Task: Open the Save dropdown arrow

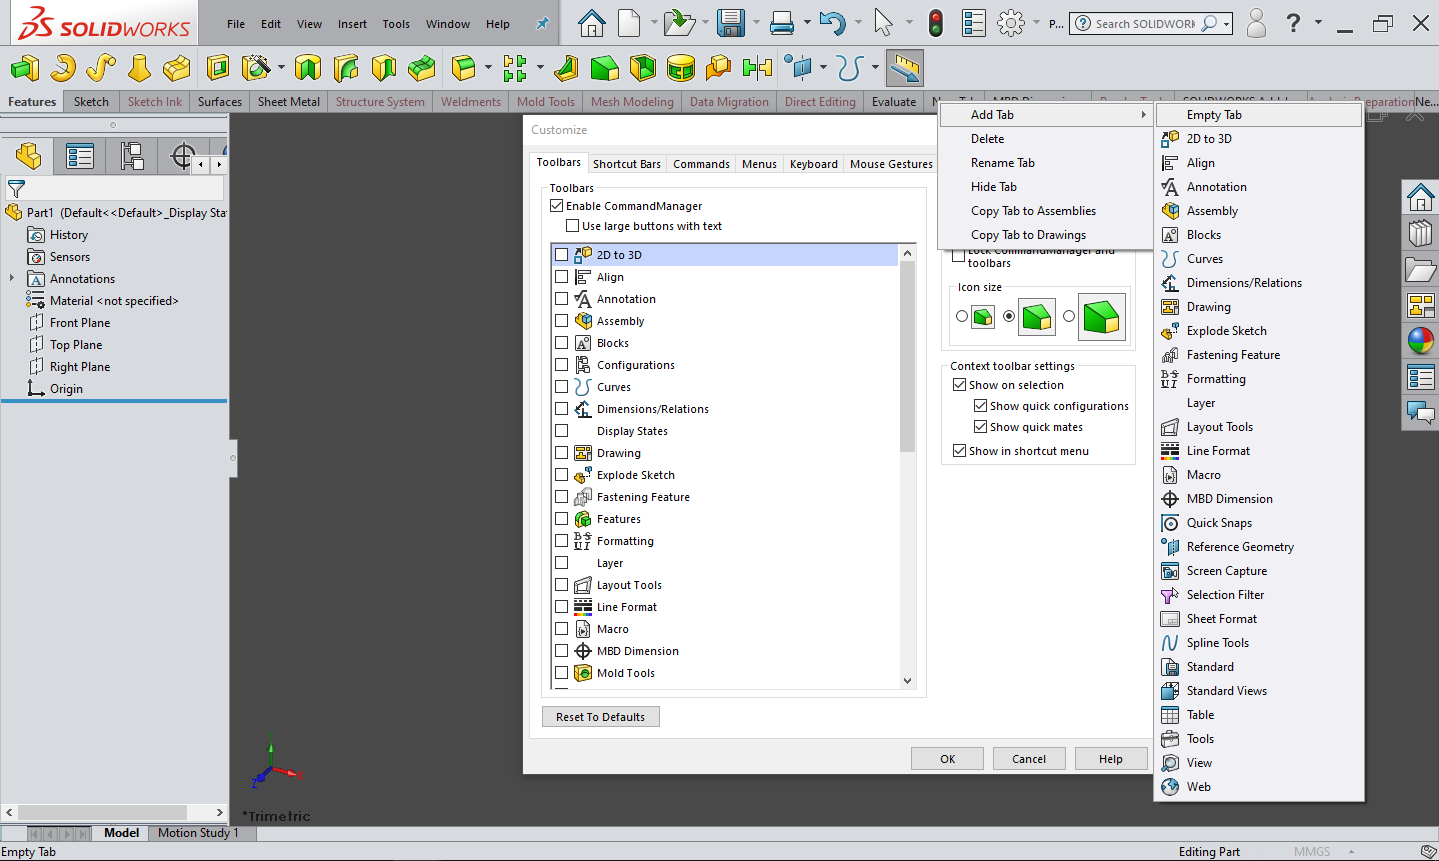Action: point(756,23)
